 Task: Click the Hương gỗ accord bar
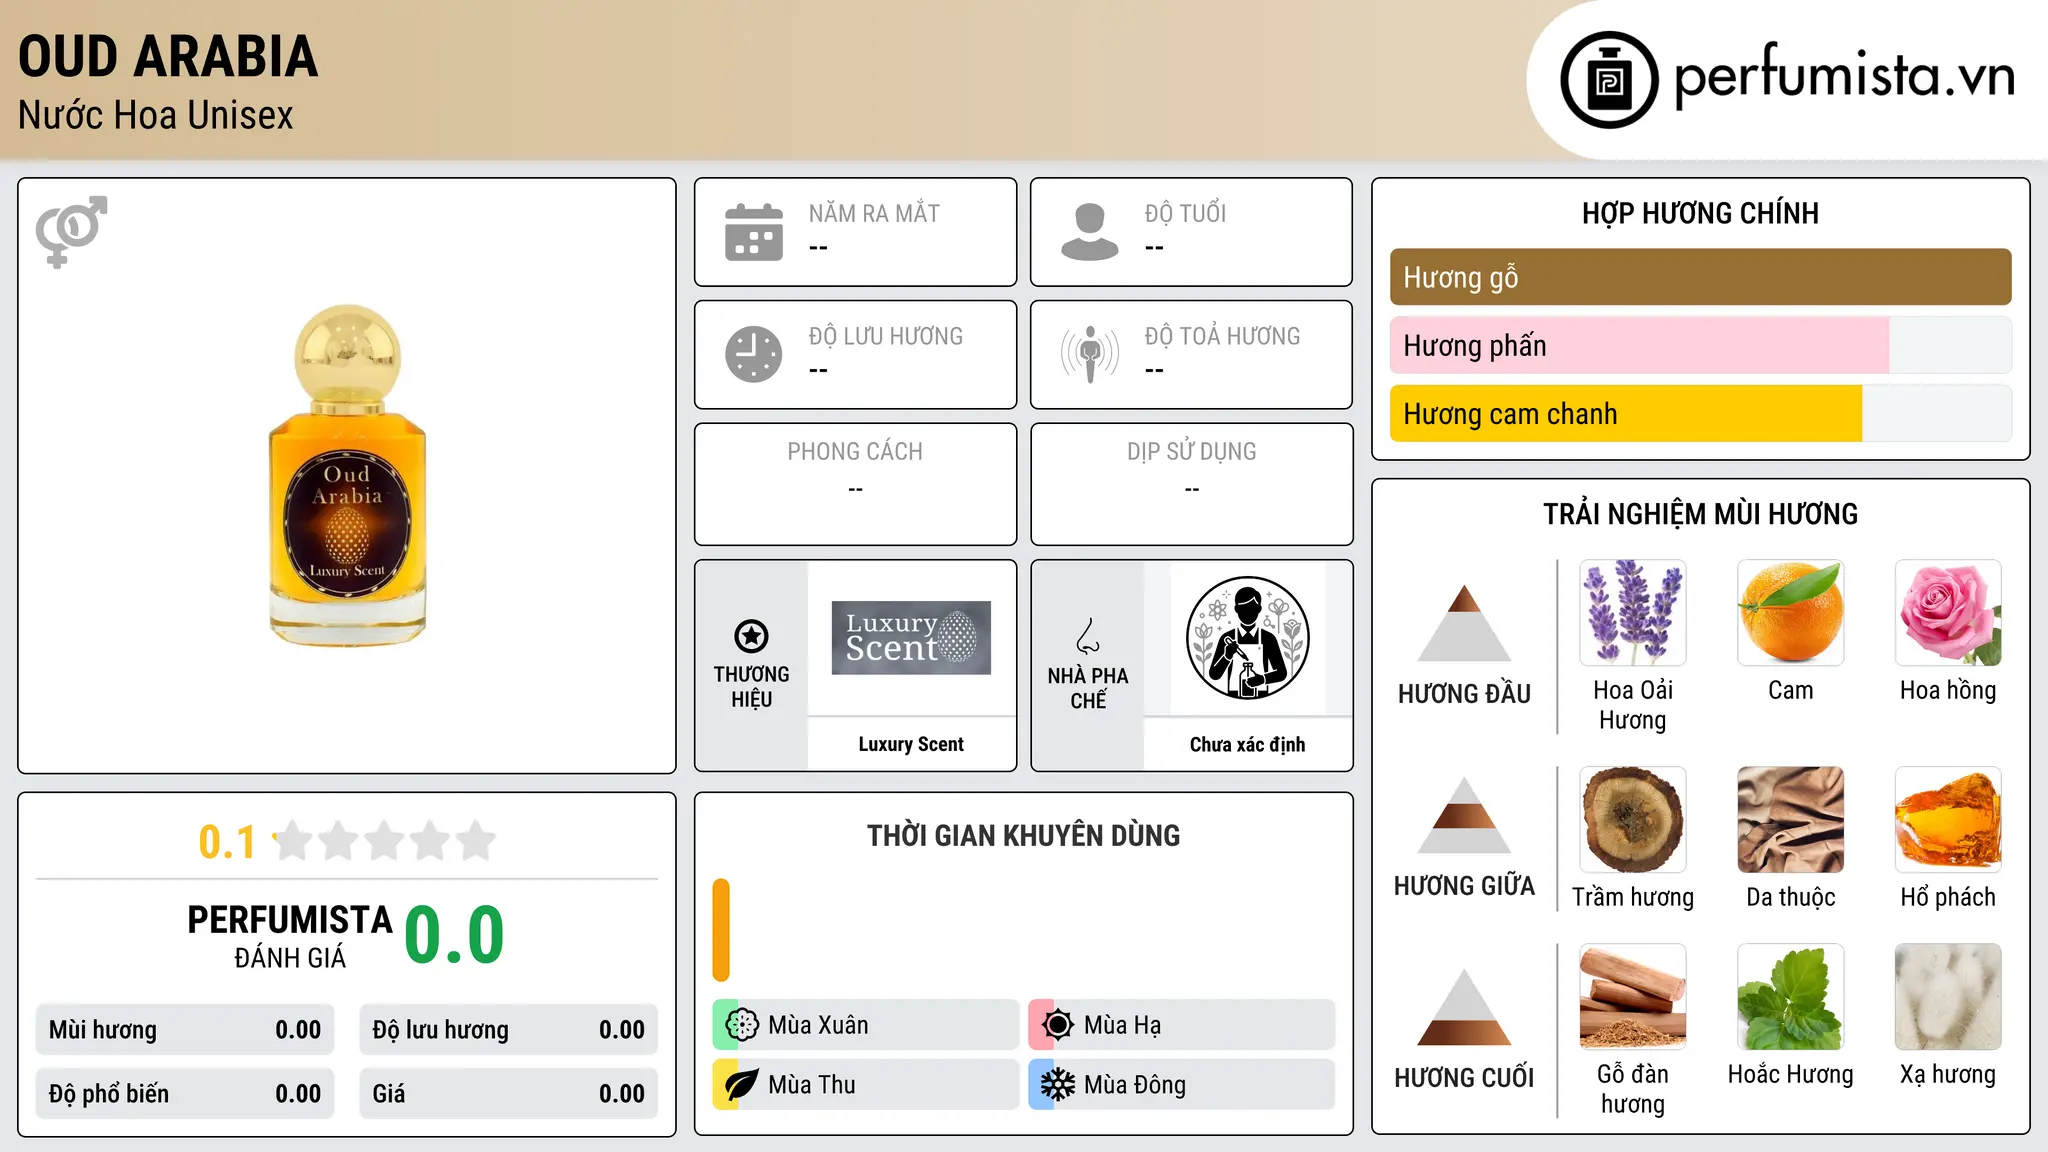(1700, 277)
